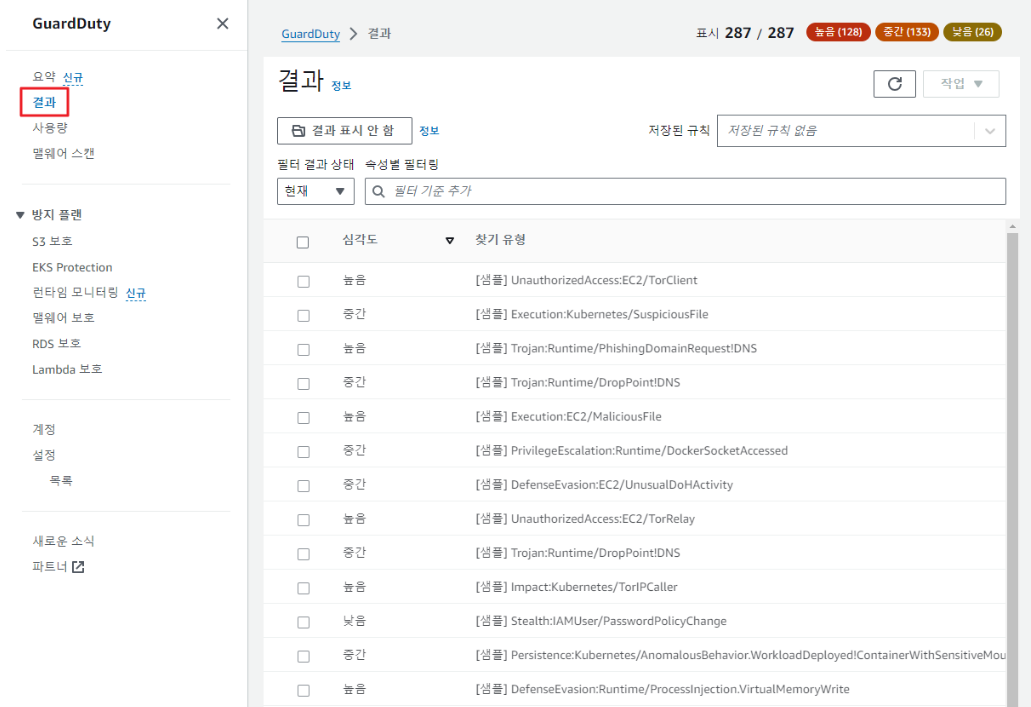Check the box for DefenseEvasion:EC2/UnusualDoHActivity

pos(303,486)
